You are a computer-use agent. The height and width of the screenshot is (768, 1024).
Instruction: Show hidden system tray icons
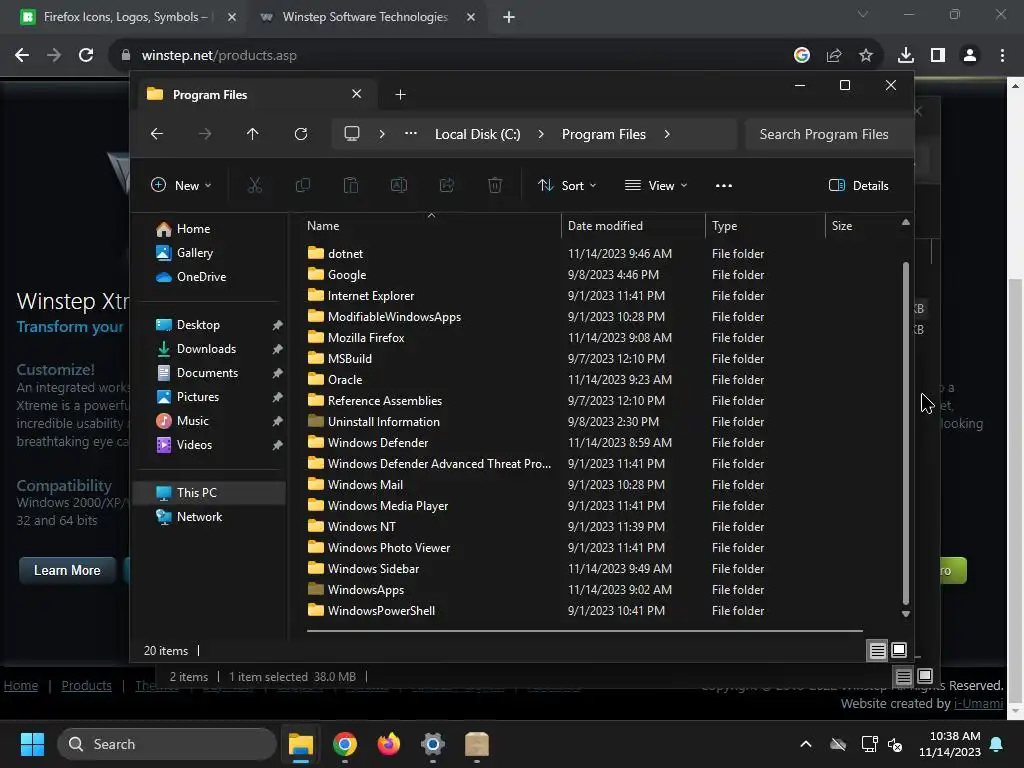click(806, 744)
